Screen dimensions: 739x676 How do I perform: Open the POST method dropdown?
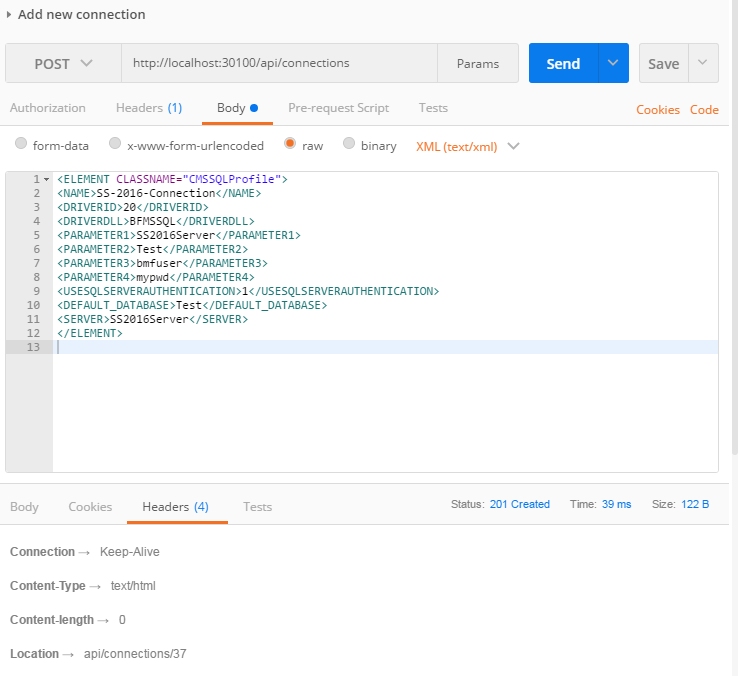[63, 63]
